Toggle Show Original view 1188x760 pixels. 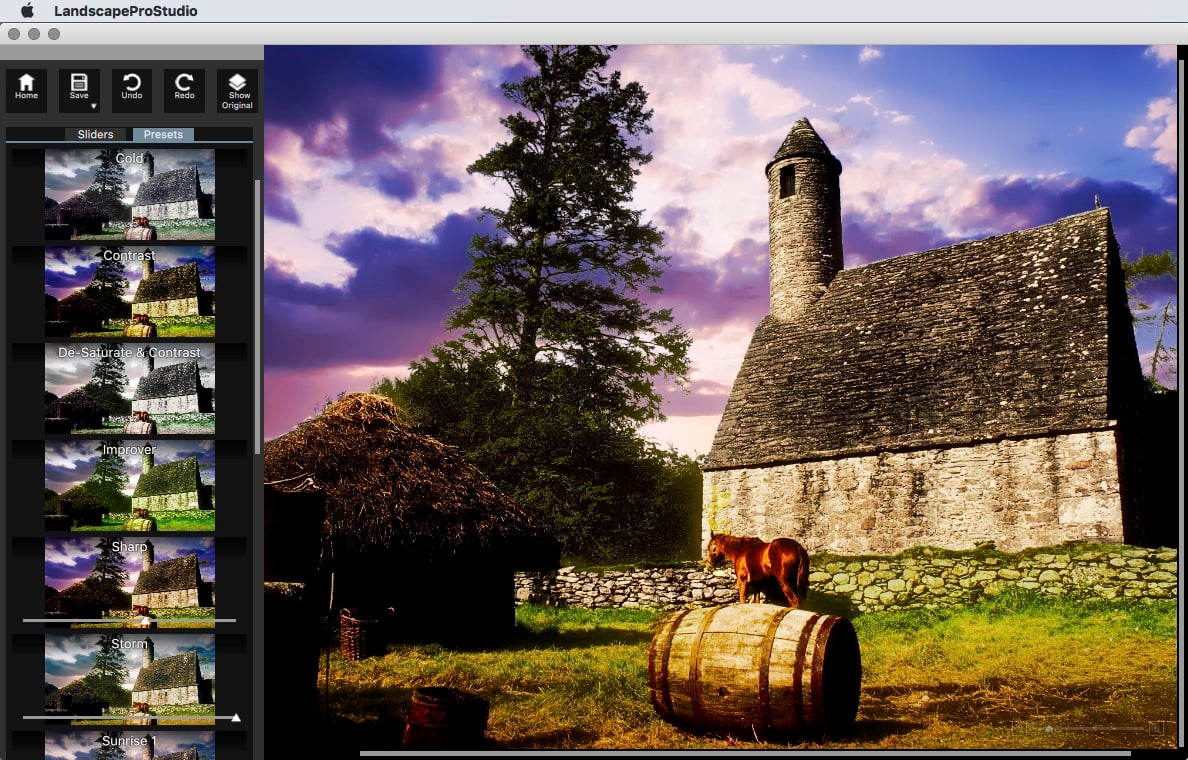click(237, 90)
